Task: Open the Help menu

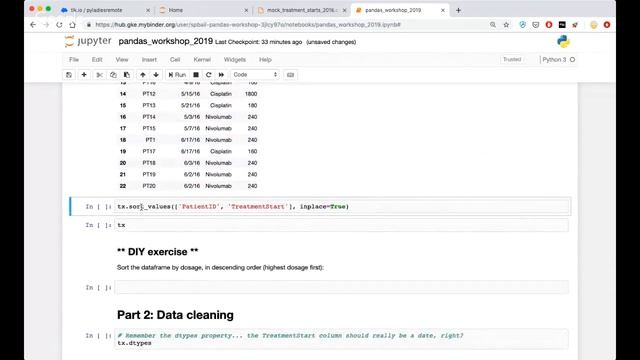Action: pyautogui.click(x=265, y=60)
